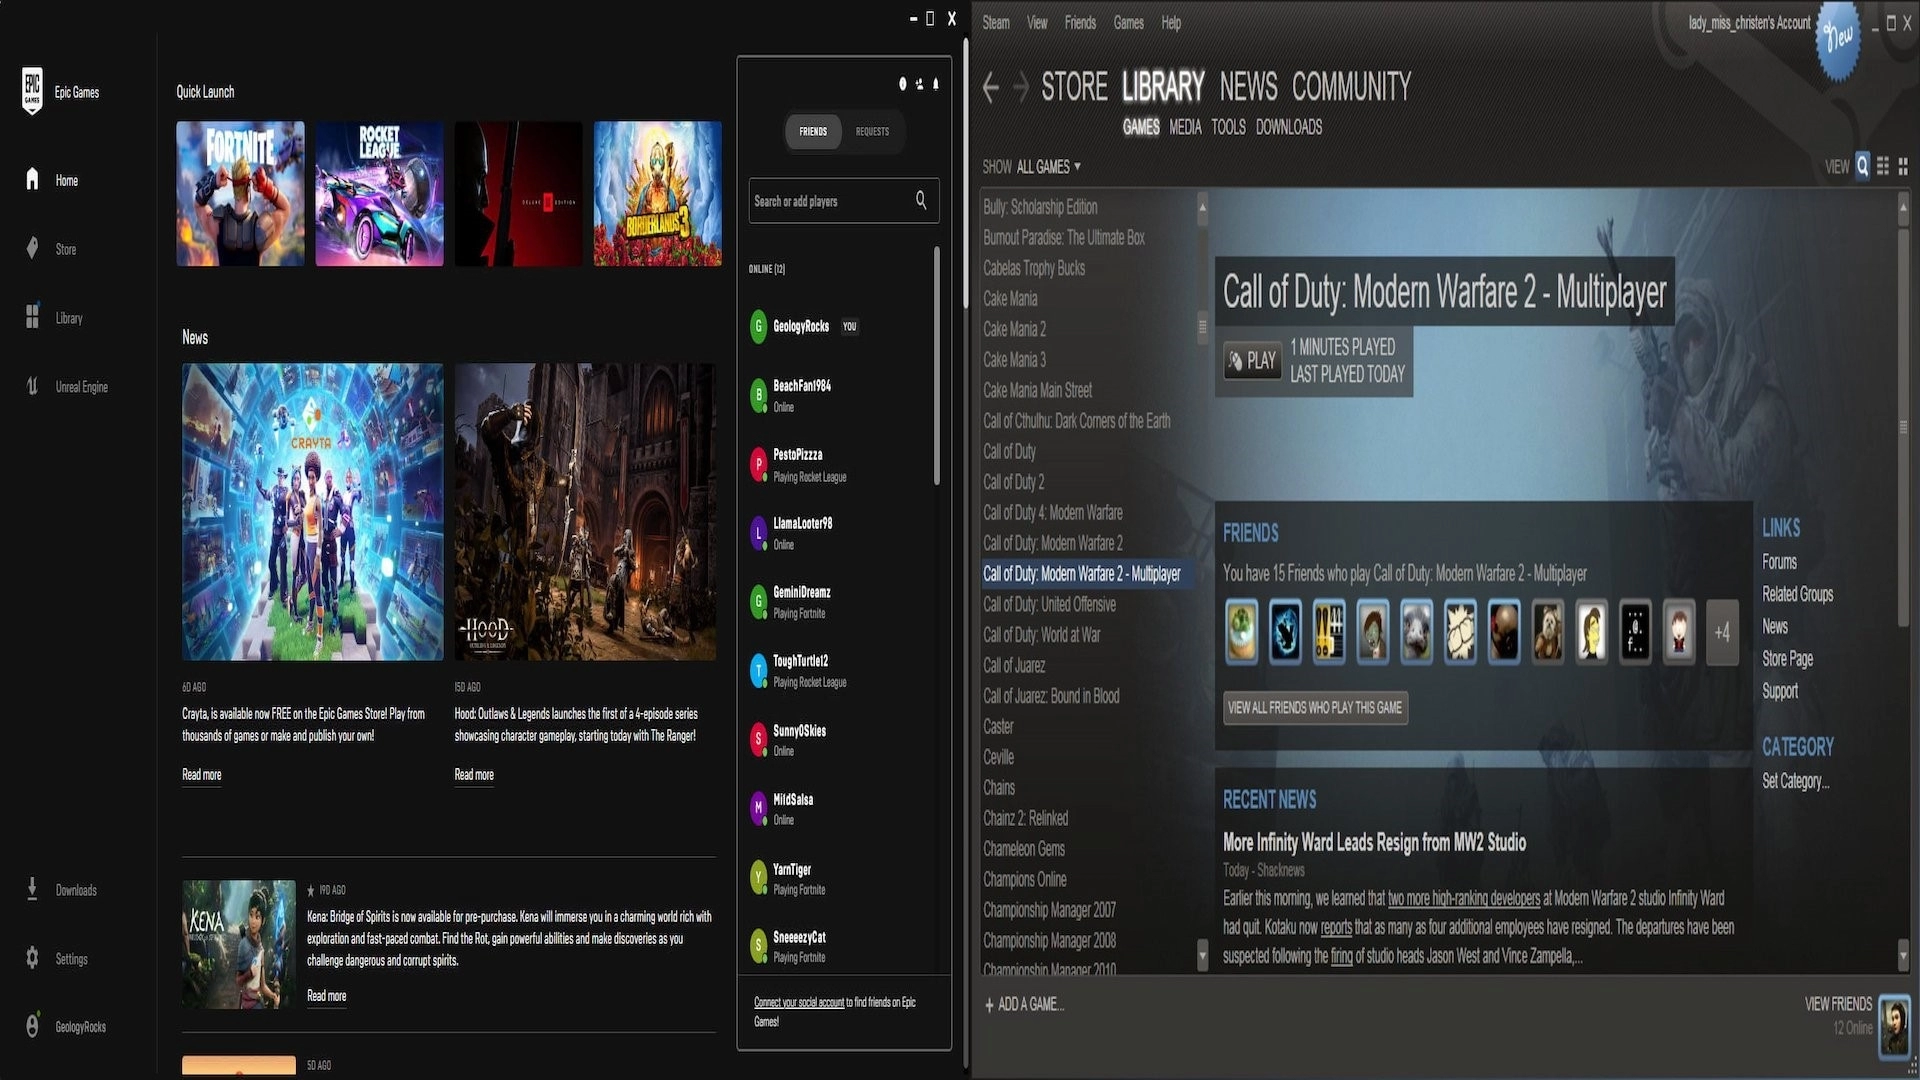1920x1080 pixels.
Task: Click the search icon in Steam library
Action: (1863, 166)
